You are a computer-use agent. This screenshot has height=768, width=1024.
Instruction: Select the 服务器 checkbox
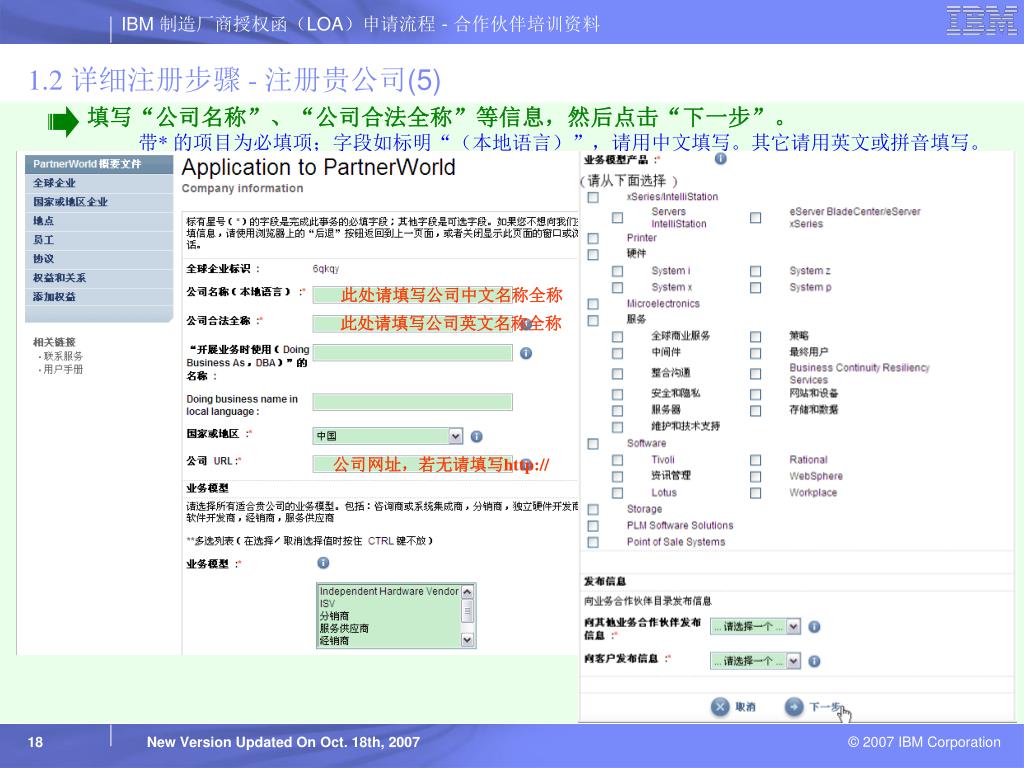(617, 410)
